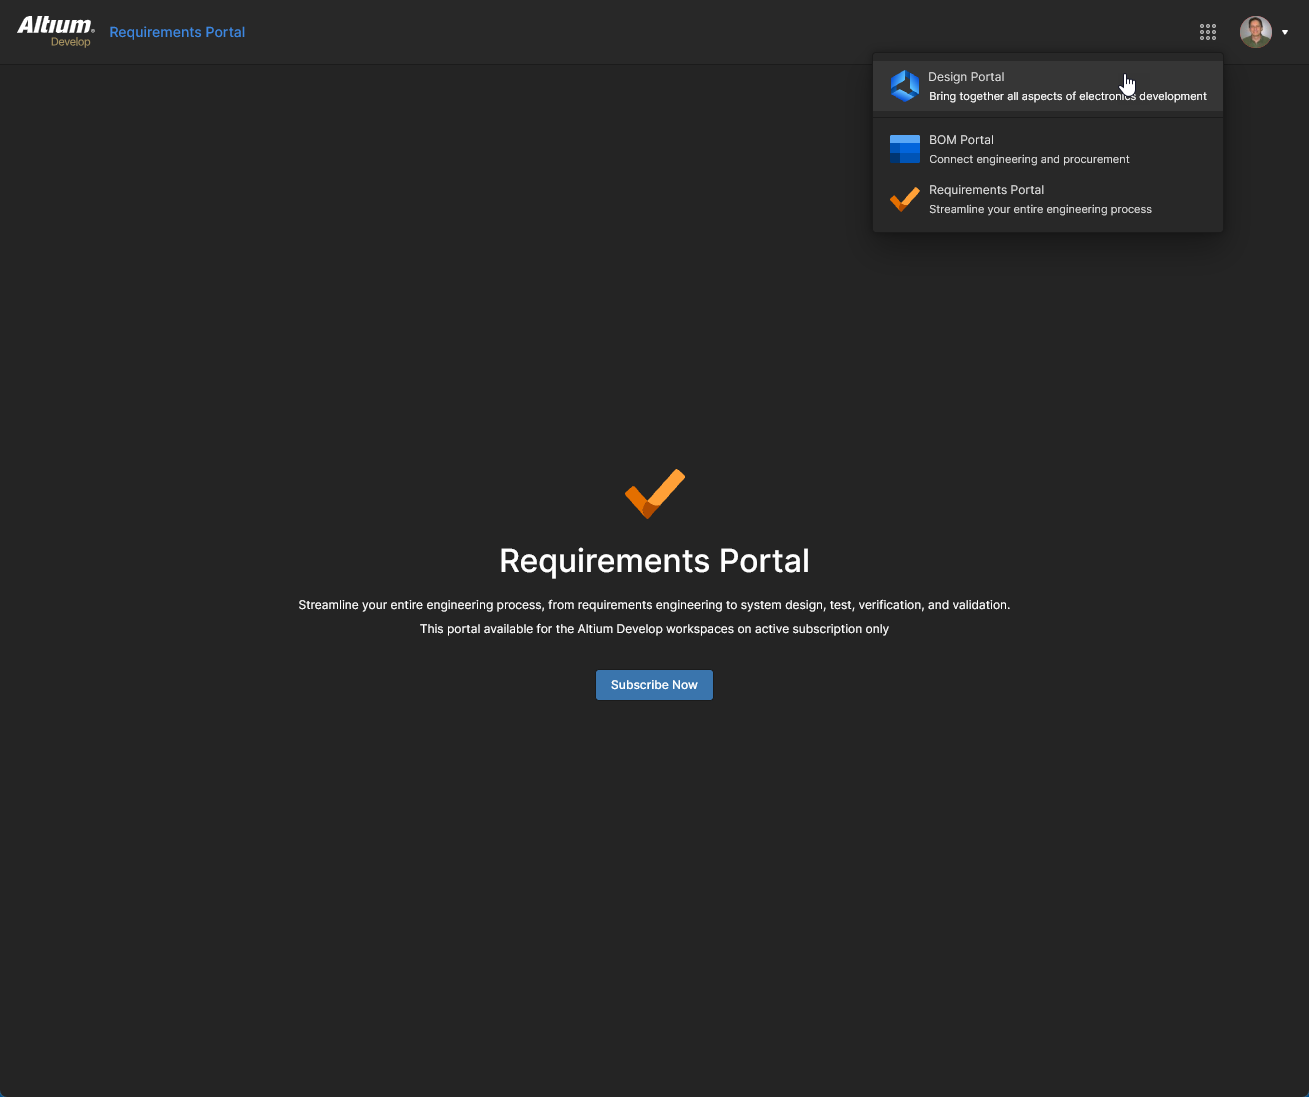Select BOM Portal menu entry

coord(1048,149)
